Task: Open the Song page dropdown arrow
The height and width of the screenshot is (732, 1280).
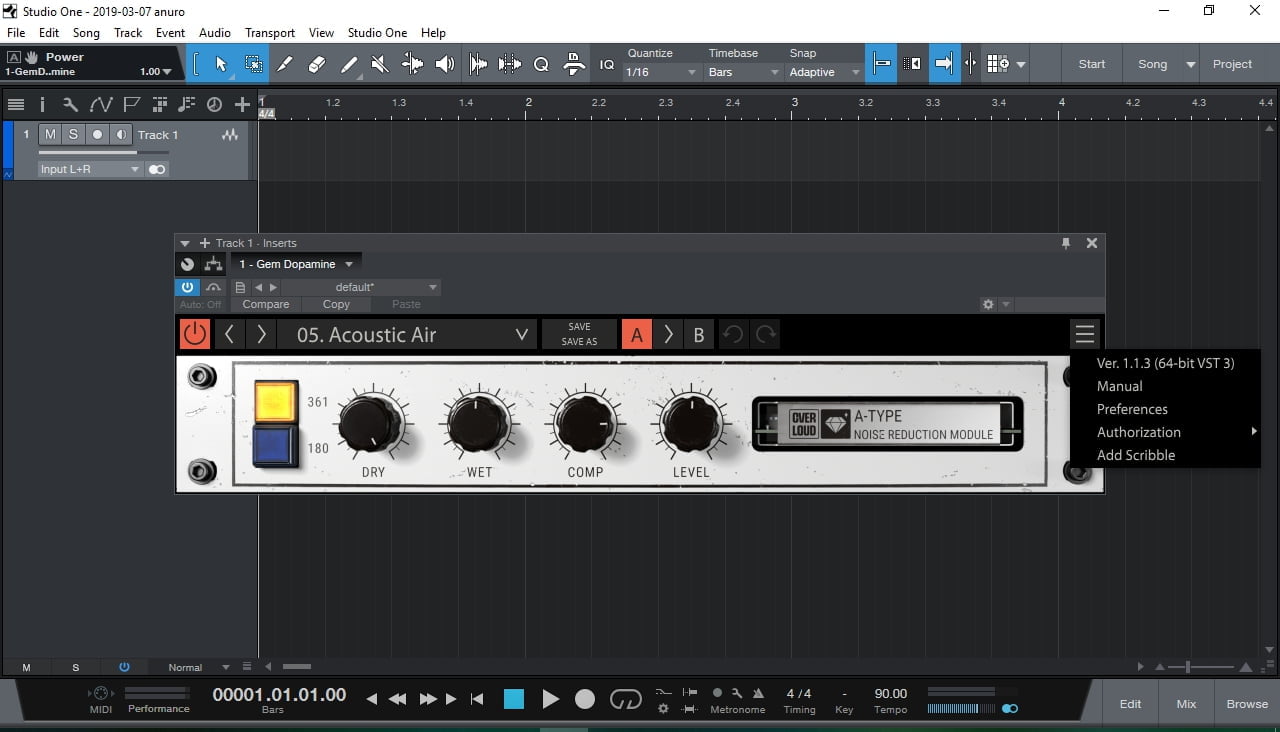Action: coord(1190,64)
